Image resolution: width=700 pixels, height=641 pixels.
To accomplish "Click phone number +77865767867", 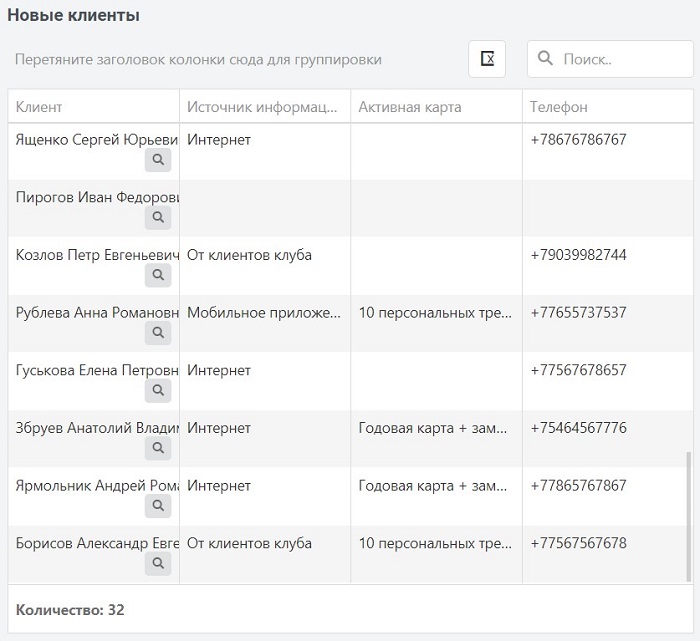I will point(578,485).
